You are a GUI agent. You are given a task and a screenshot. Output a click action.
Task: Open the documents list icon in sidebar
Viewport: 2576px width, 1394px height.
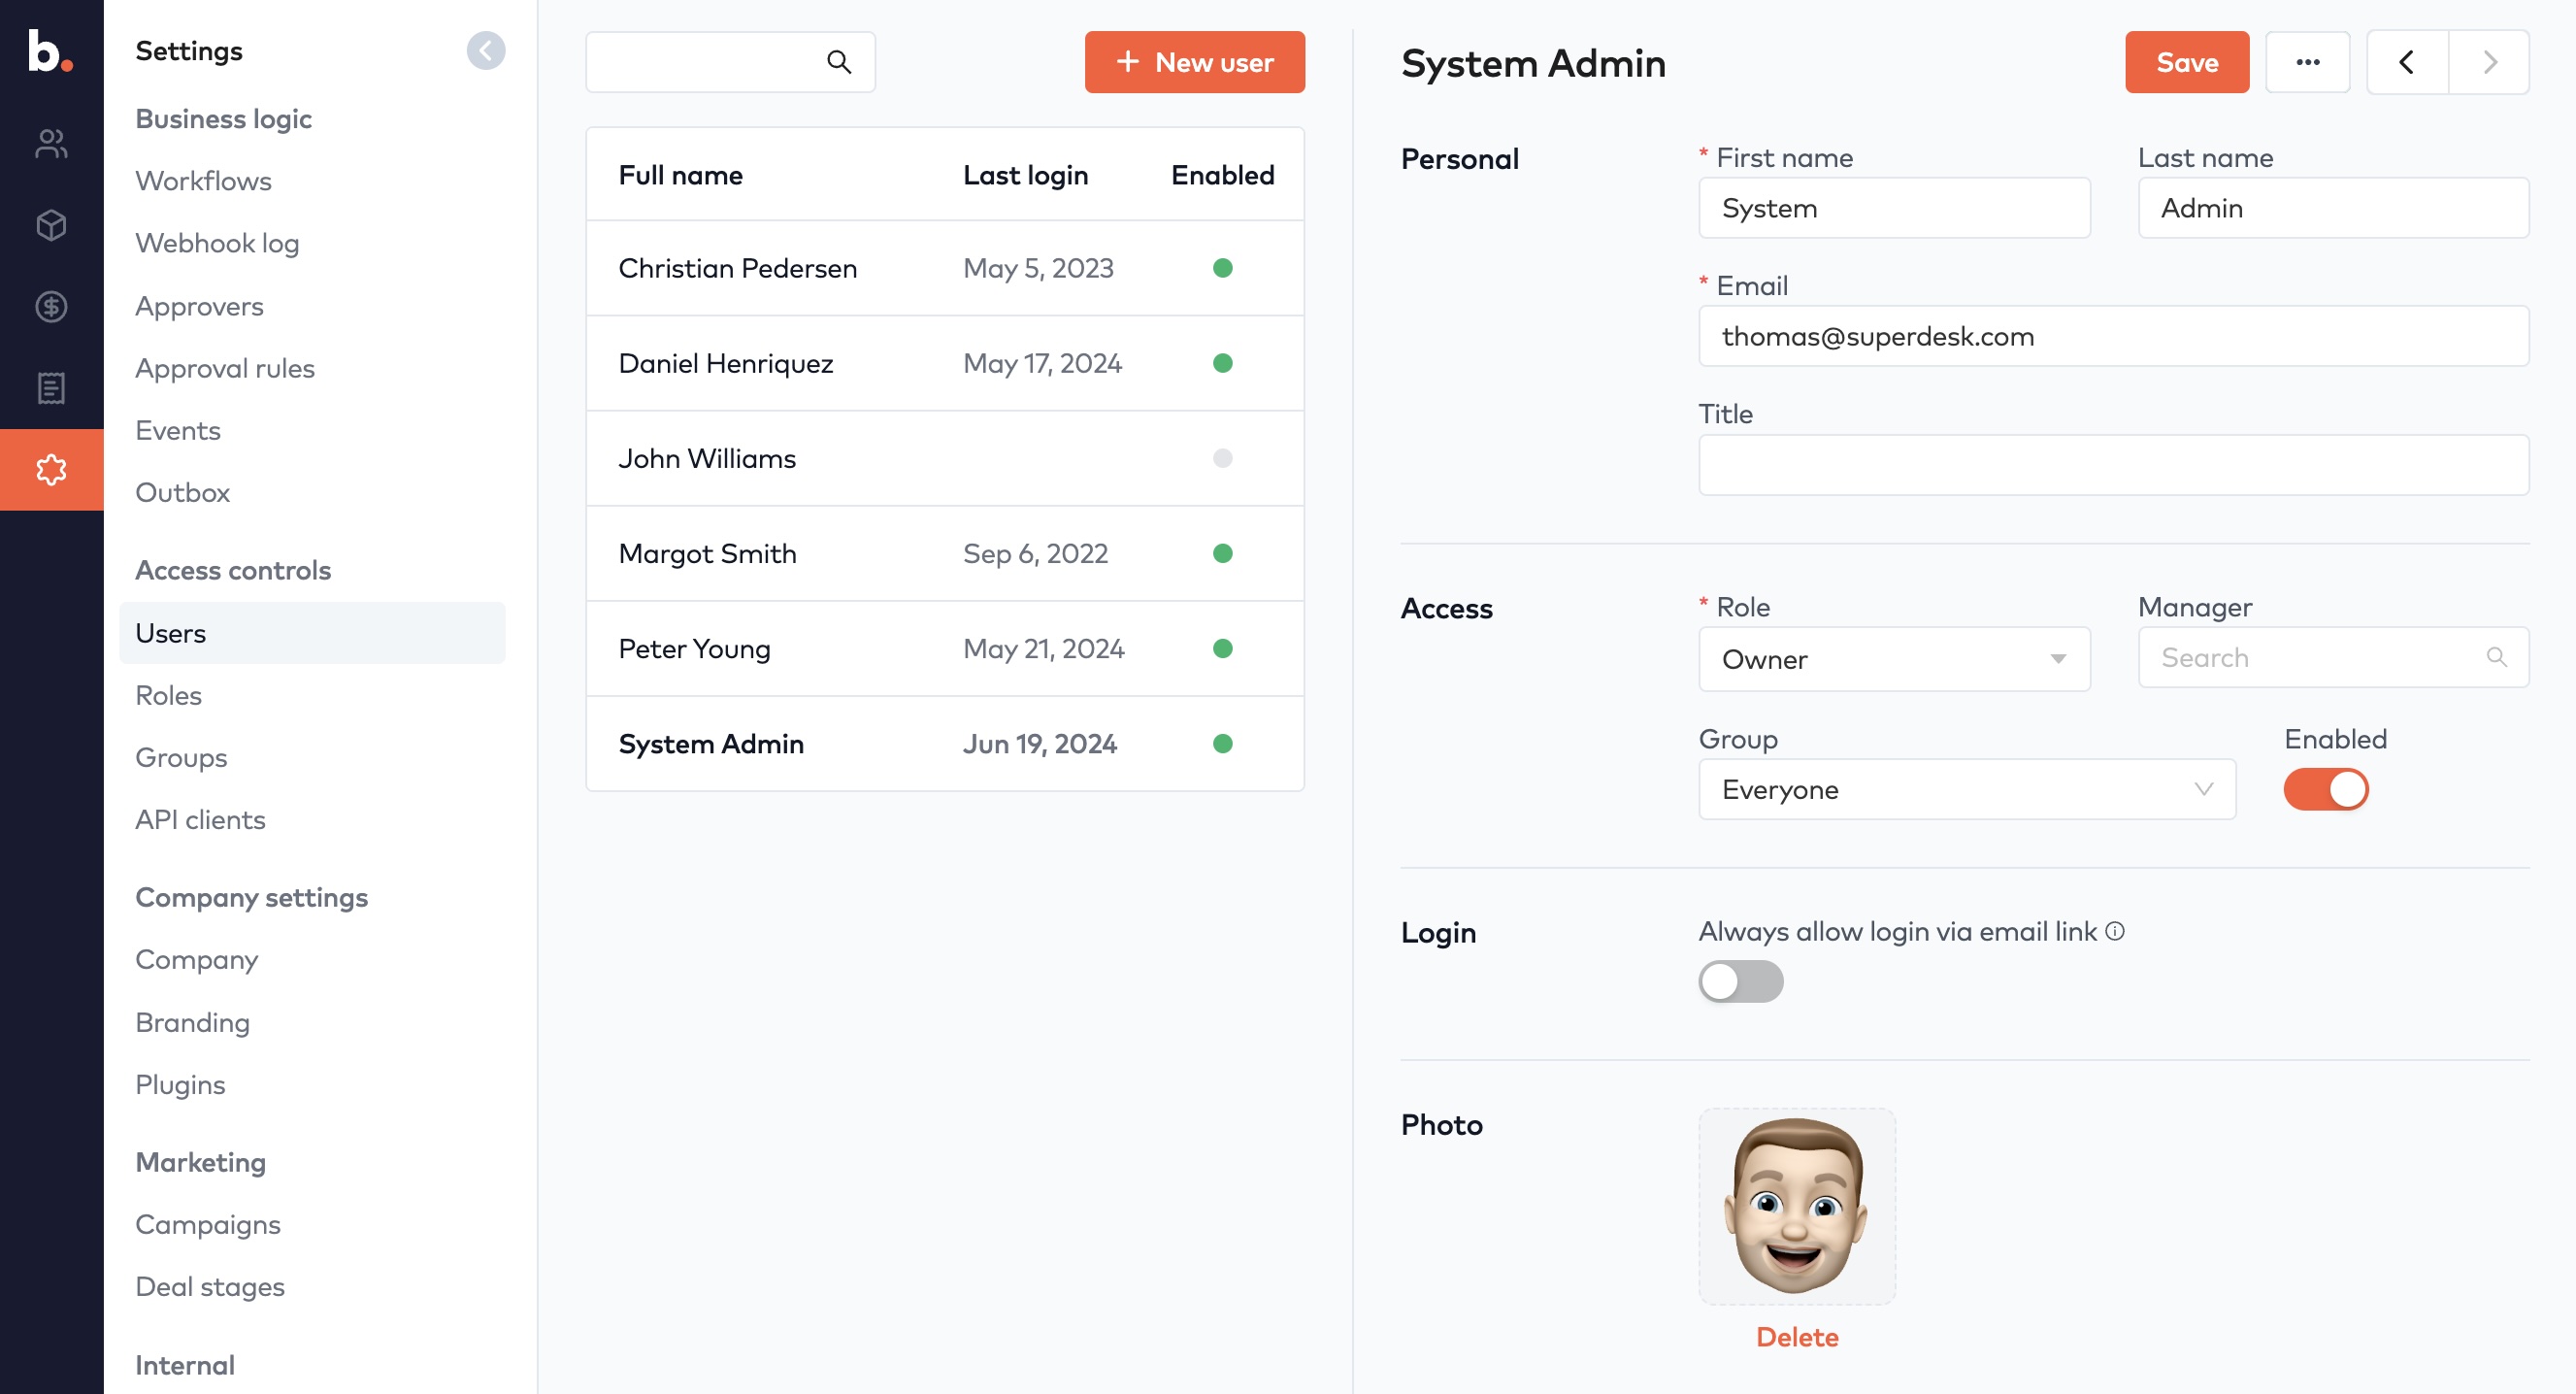(x=51, y=388)
